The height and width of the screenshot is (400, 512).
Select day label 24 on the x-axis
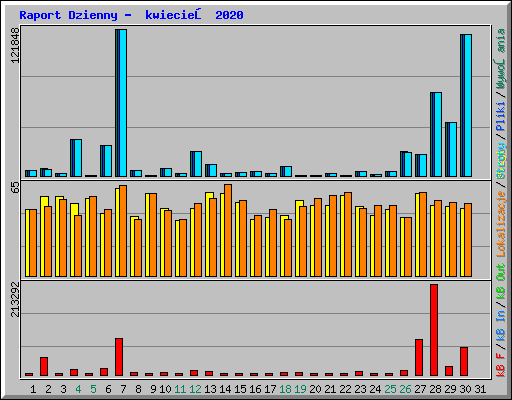click(x=375, y=389)
